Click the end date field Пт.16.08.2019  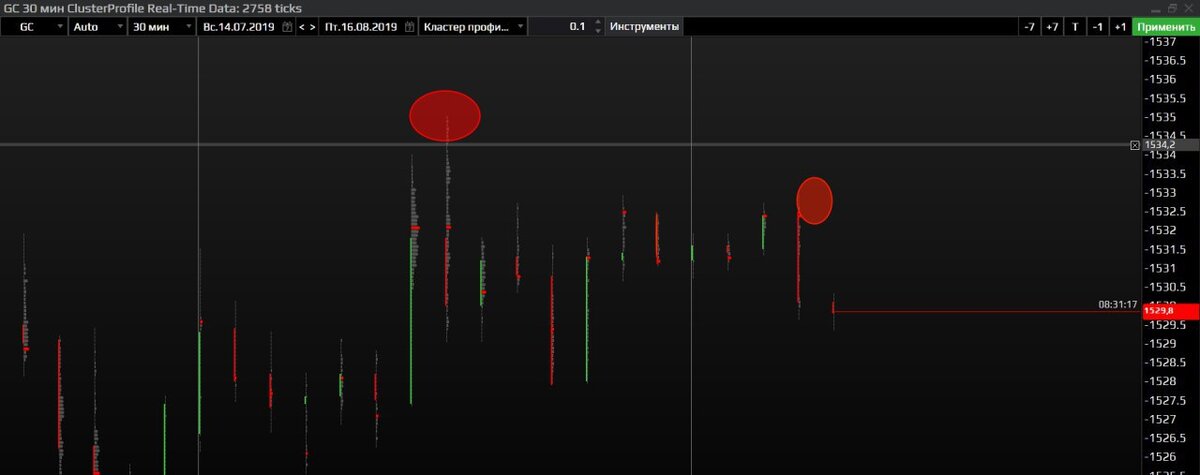tap(359, 27)
